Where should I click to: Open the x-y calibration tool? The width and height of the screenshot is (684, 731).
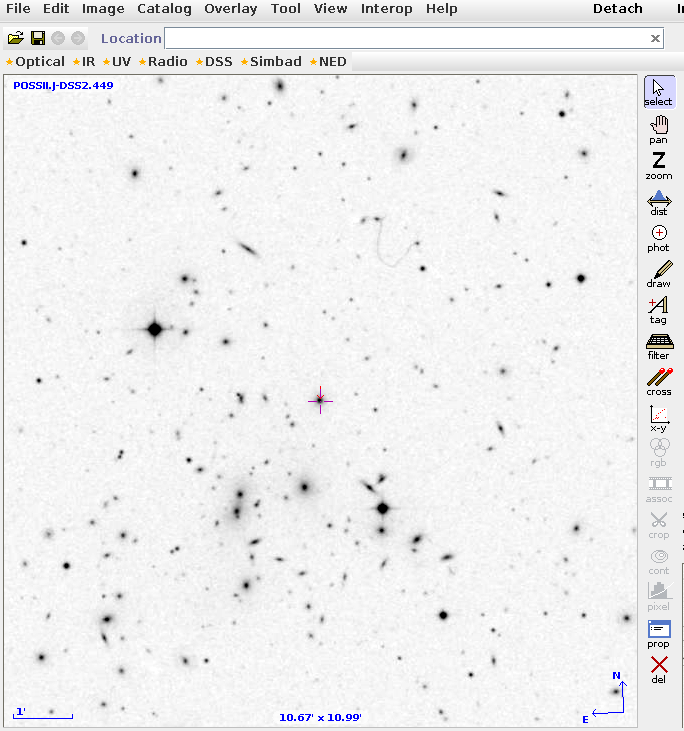pos(658,416)
